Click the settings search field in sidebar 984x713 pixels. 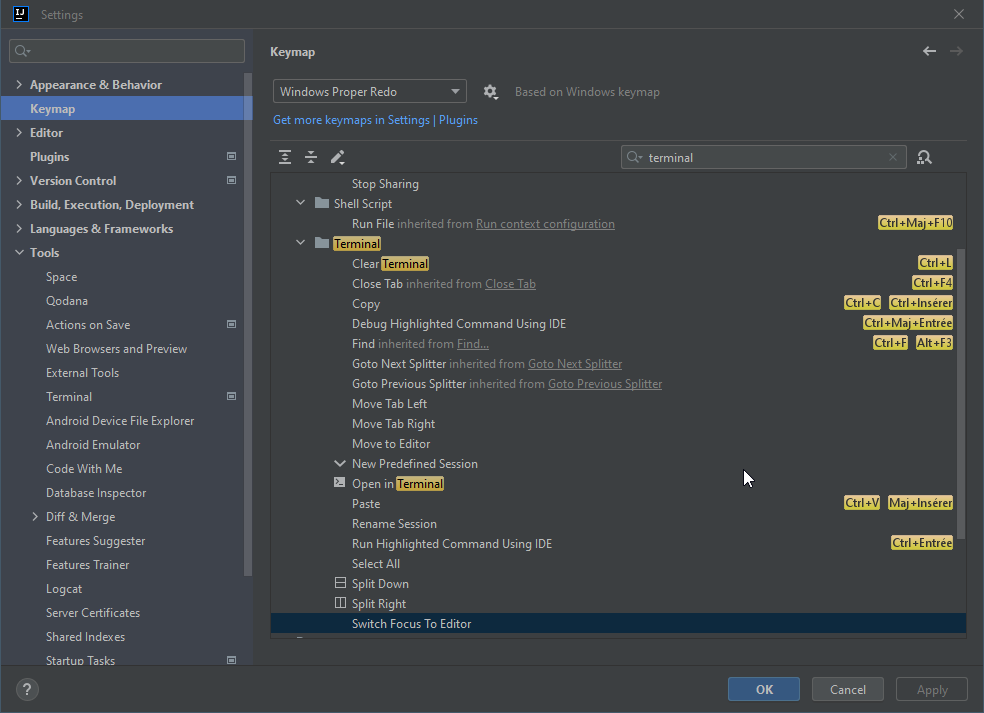[x=127, y=51]
